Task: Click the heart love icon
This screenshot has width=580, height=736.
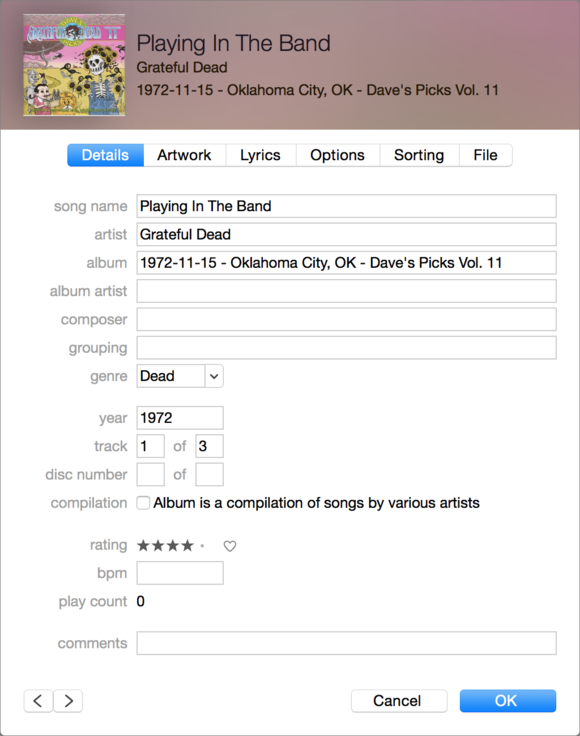Action: (x=229, y=546)
